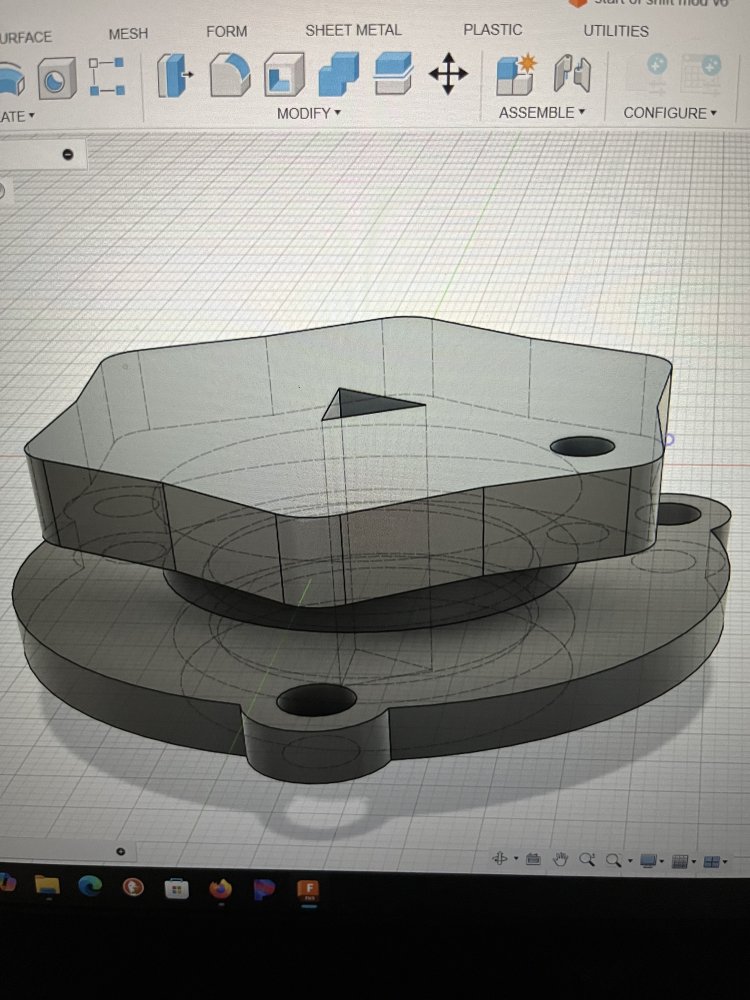This screenshot has width=750, height=1000.
Task: Launch Firefox from the taskbar
Action: 220,888
